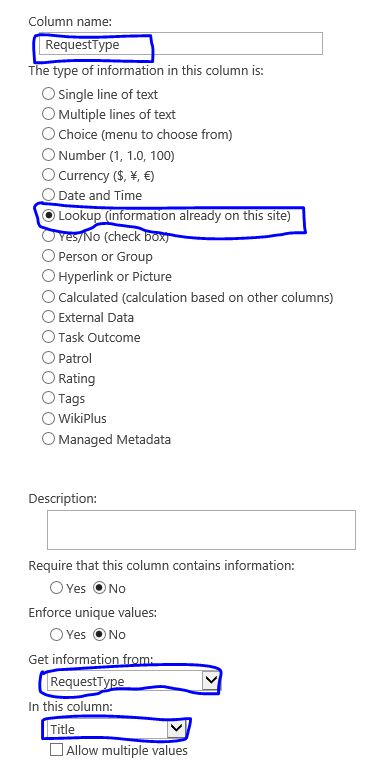The height and width of the screenshot is (766, 389).
Task: Expand the In this column Title dropdown
Action: [116, 729]
